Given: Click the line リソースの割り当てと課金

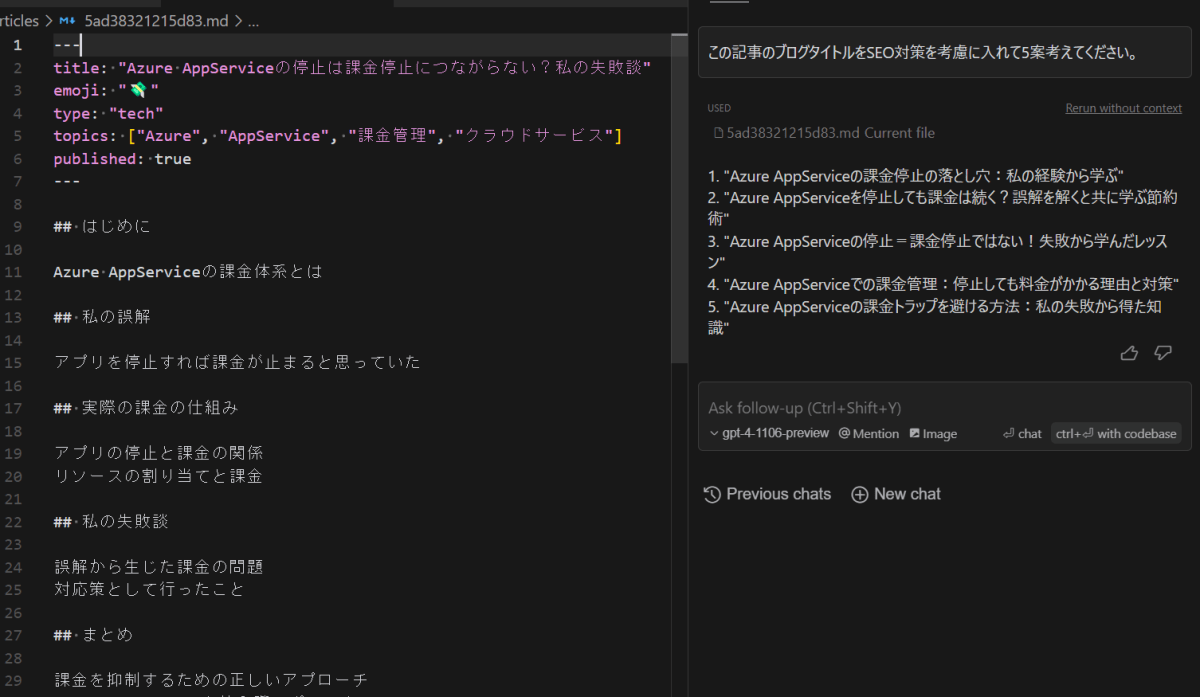Looking at the screenshot, I should (159, 476).
